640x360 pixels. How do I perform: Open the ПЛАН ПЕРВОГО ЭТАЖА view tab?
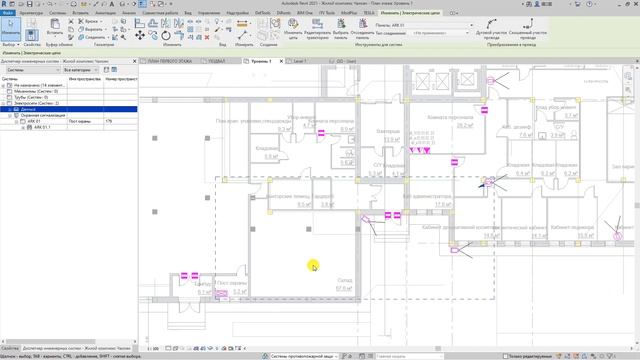[170, 61]
